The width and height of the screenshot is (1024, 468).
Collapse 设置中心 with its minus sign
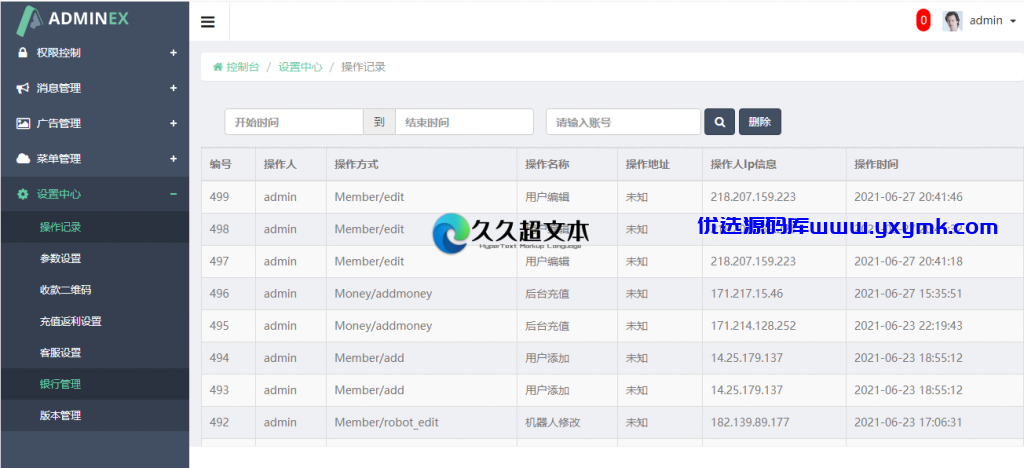(x=173, y=194)
